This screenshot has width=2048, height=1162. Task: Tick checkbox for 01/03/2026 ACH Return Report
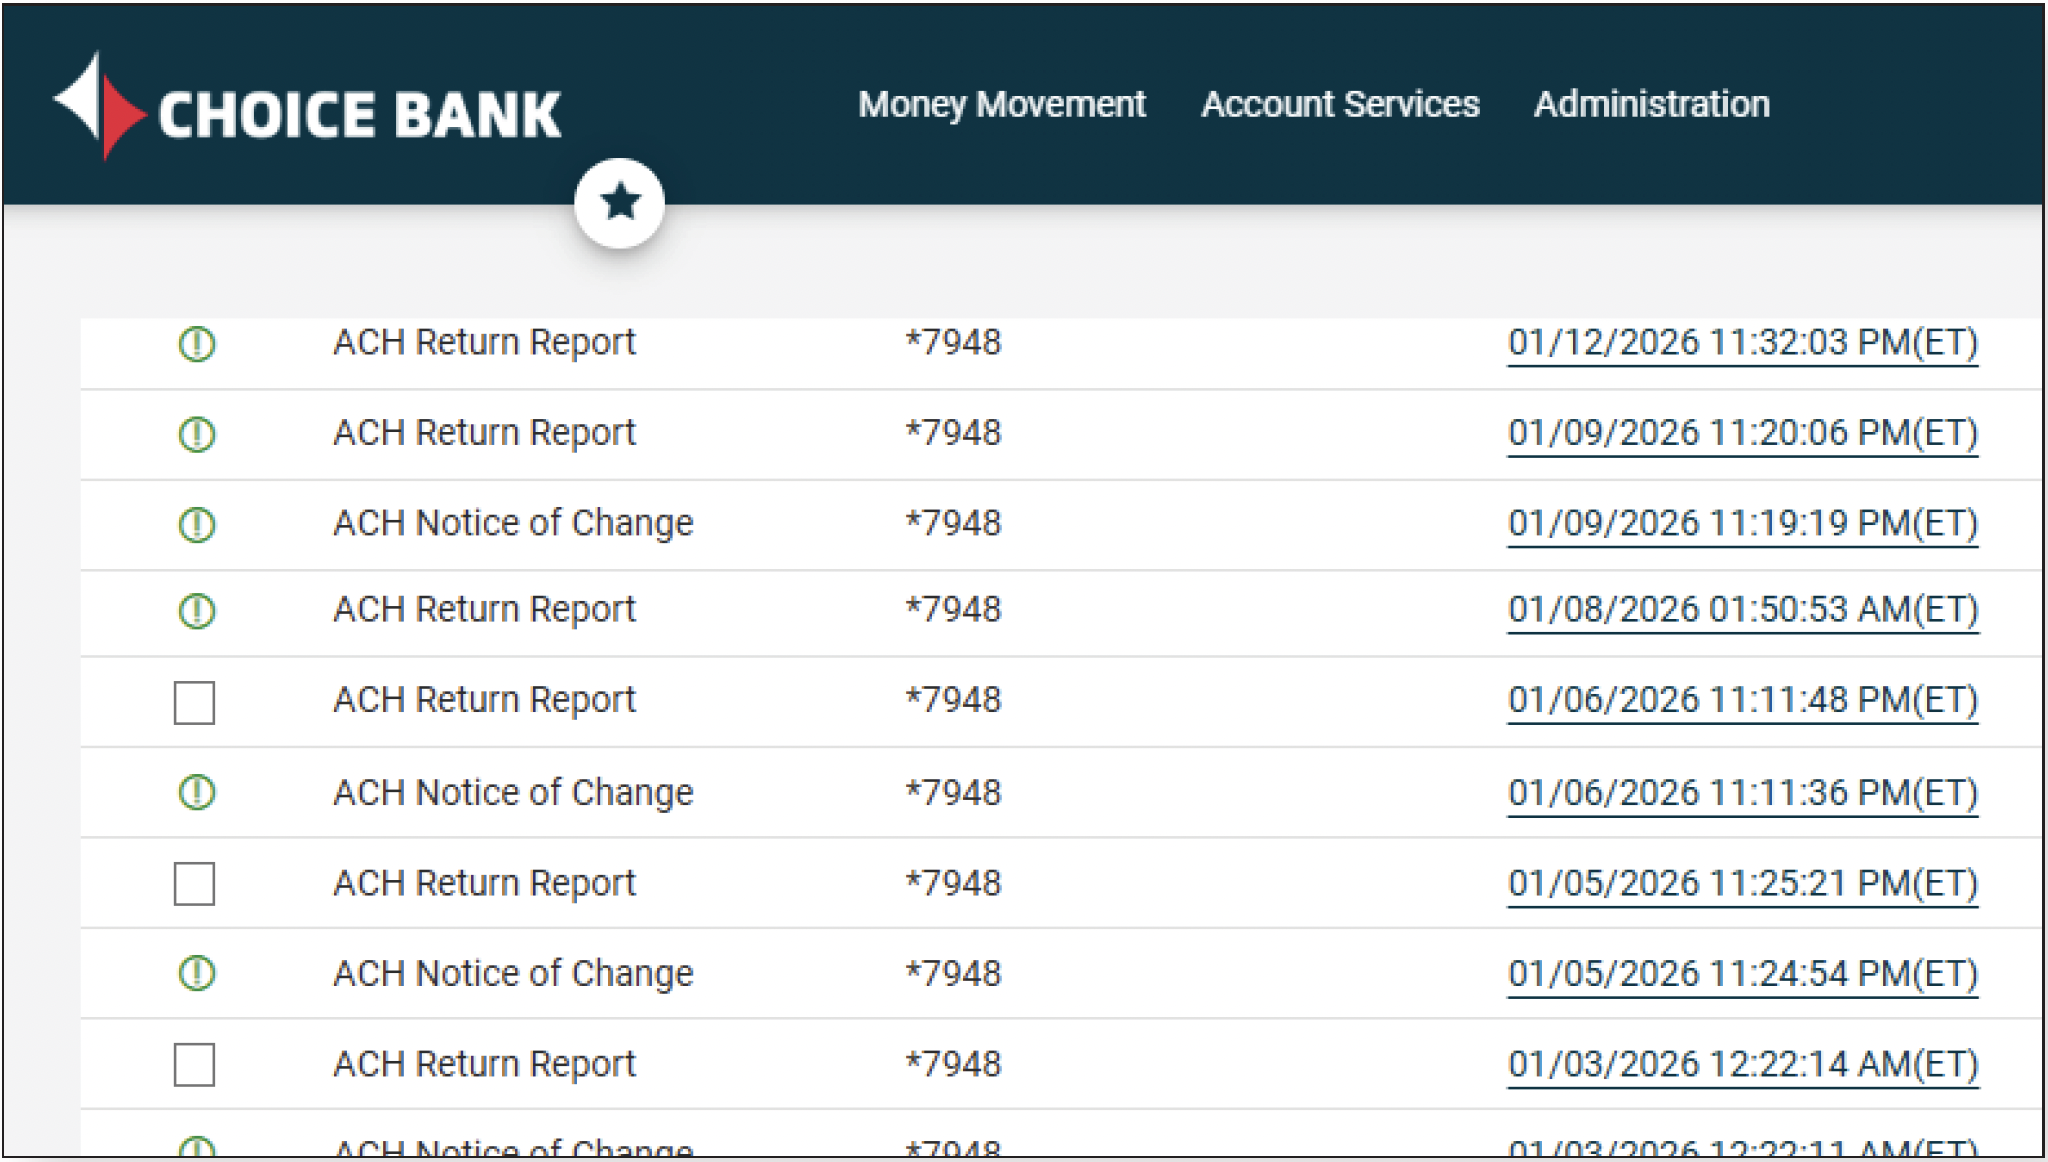tap(194, 1064)
